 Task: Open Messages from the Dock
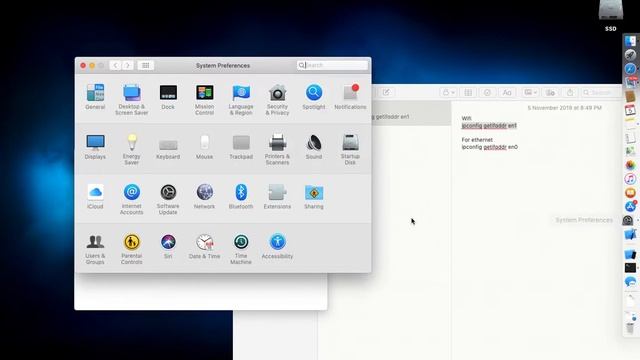coord(630,282)
